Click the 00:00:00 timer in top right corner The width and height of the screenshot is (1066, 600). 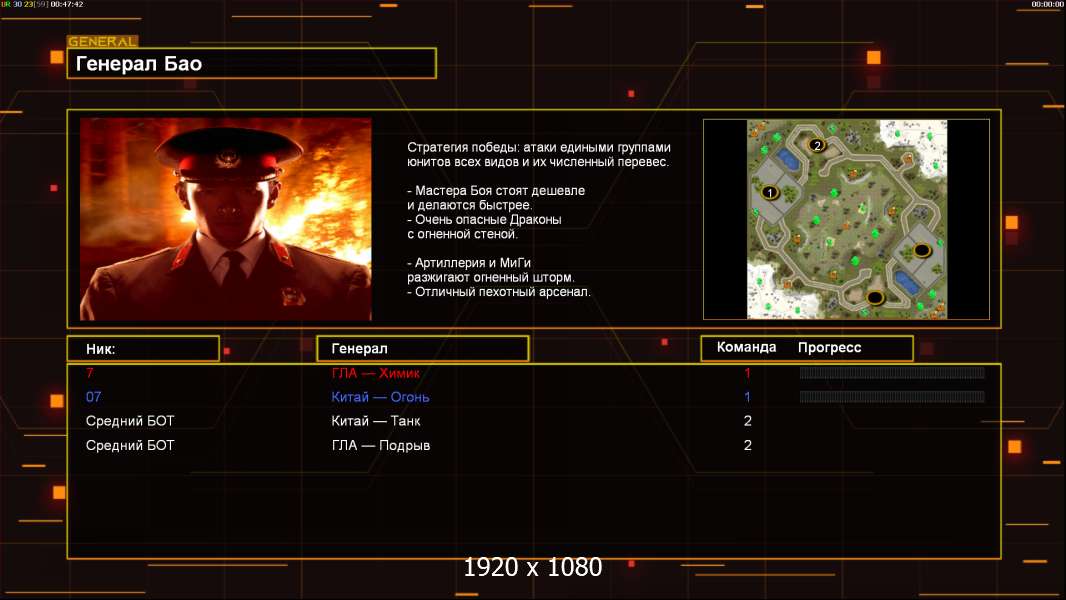click(x=1047, y=4)
